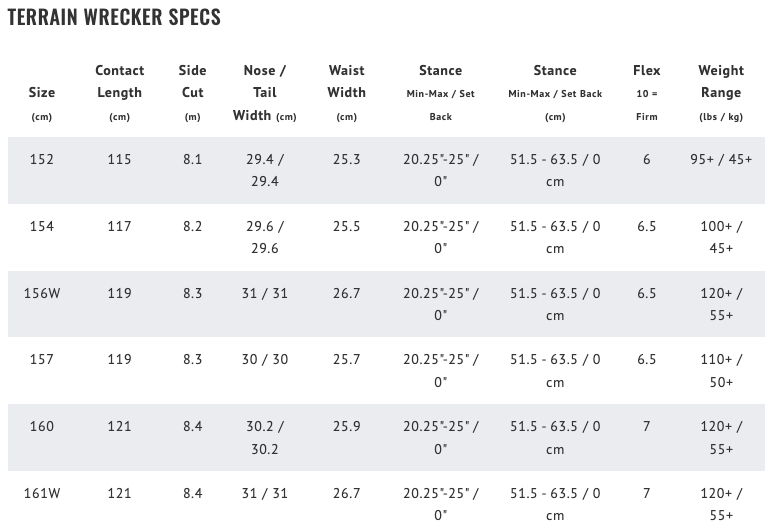The height and width of the screenshot is (530, 771).
Task: Select the Side Cut column header
Action: 192,82
